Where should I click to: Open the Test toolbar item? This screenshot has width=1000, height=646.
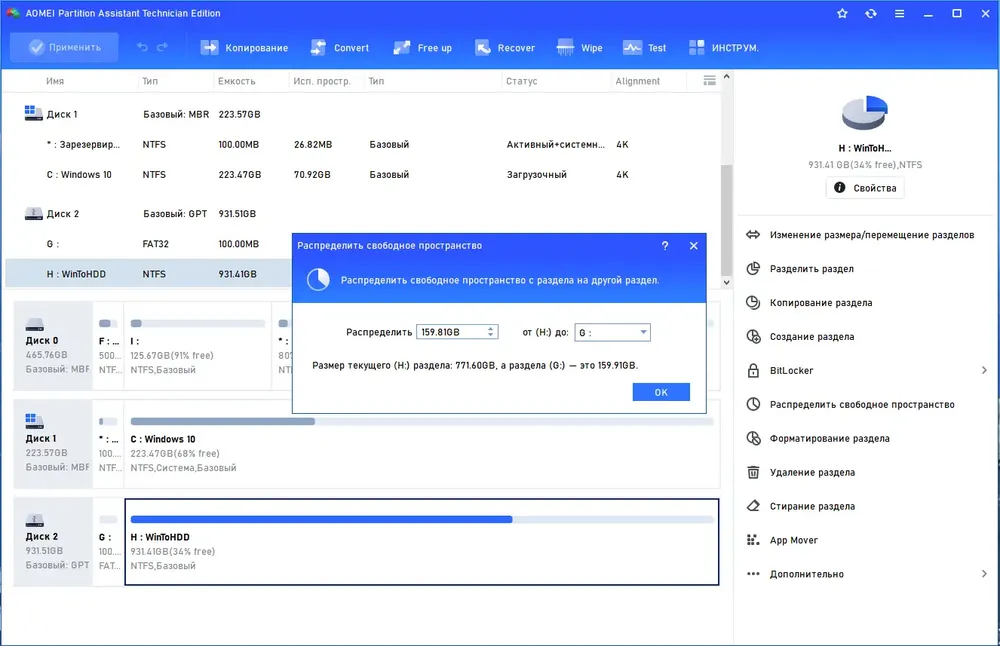(x=644, y=48)
